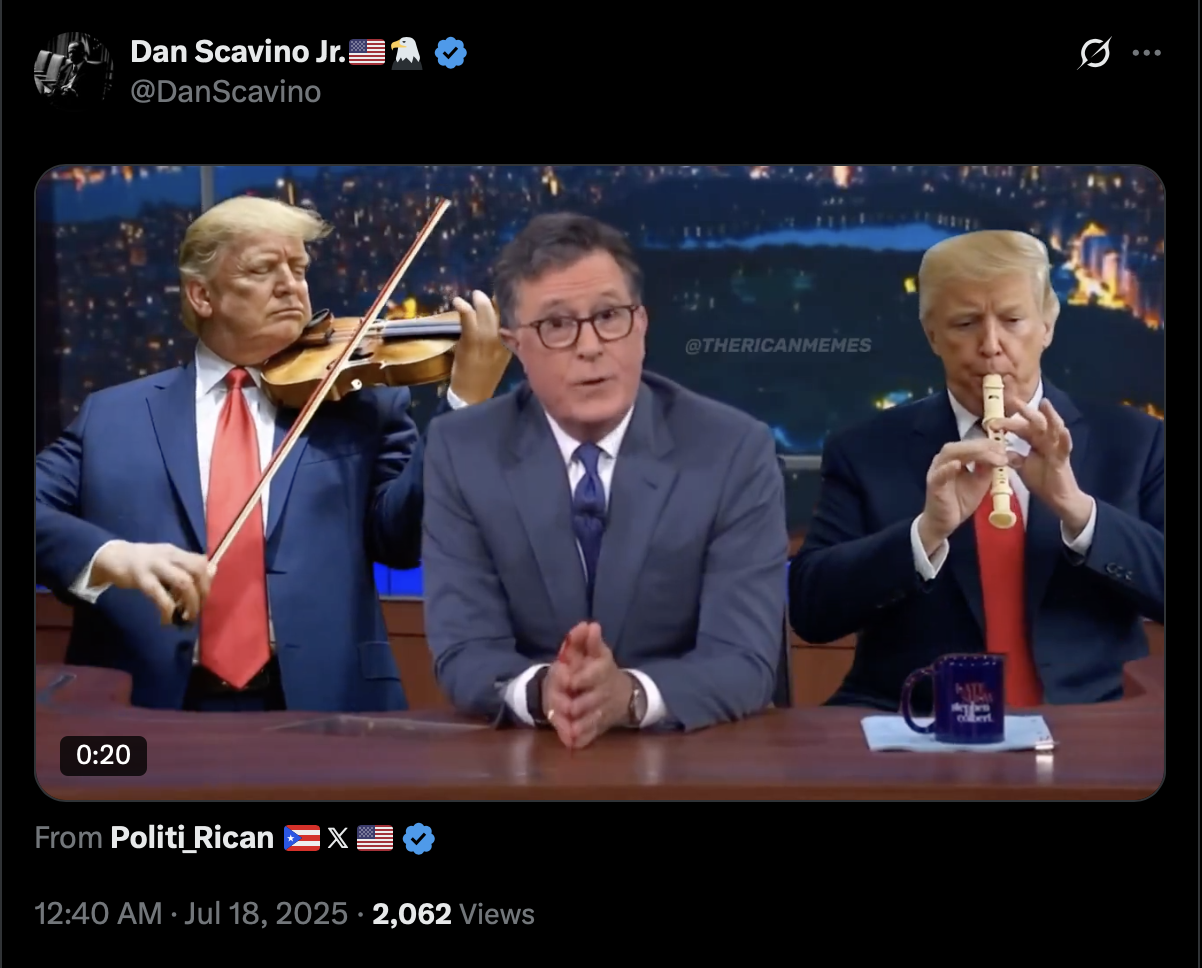Click the American flag emoji after Politi_Rican
Image resolution: width=1202 pixels, height=968 pixels.
tap(375, 838)
